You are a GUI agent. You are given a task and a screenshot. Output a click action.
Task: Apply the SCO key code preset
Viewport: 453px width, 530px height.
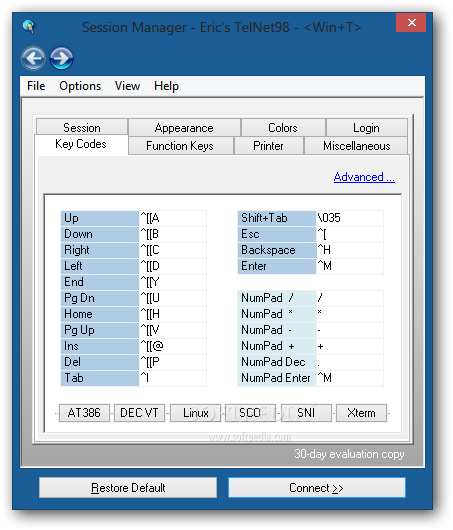(251, 413)
